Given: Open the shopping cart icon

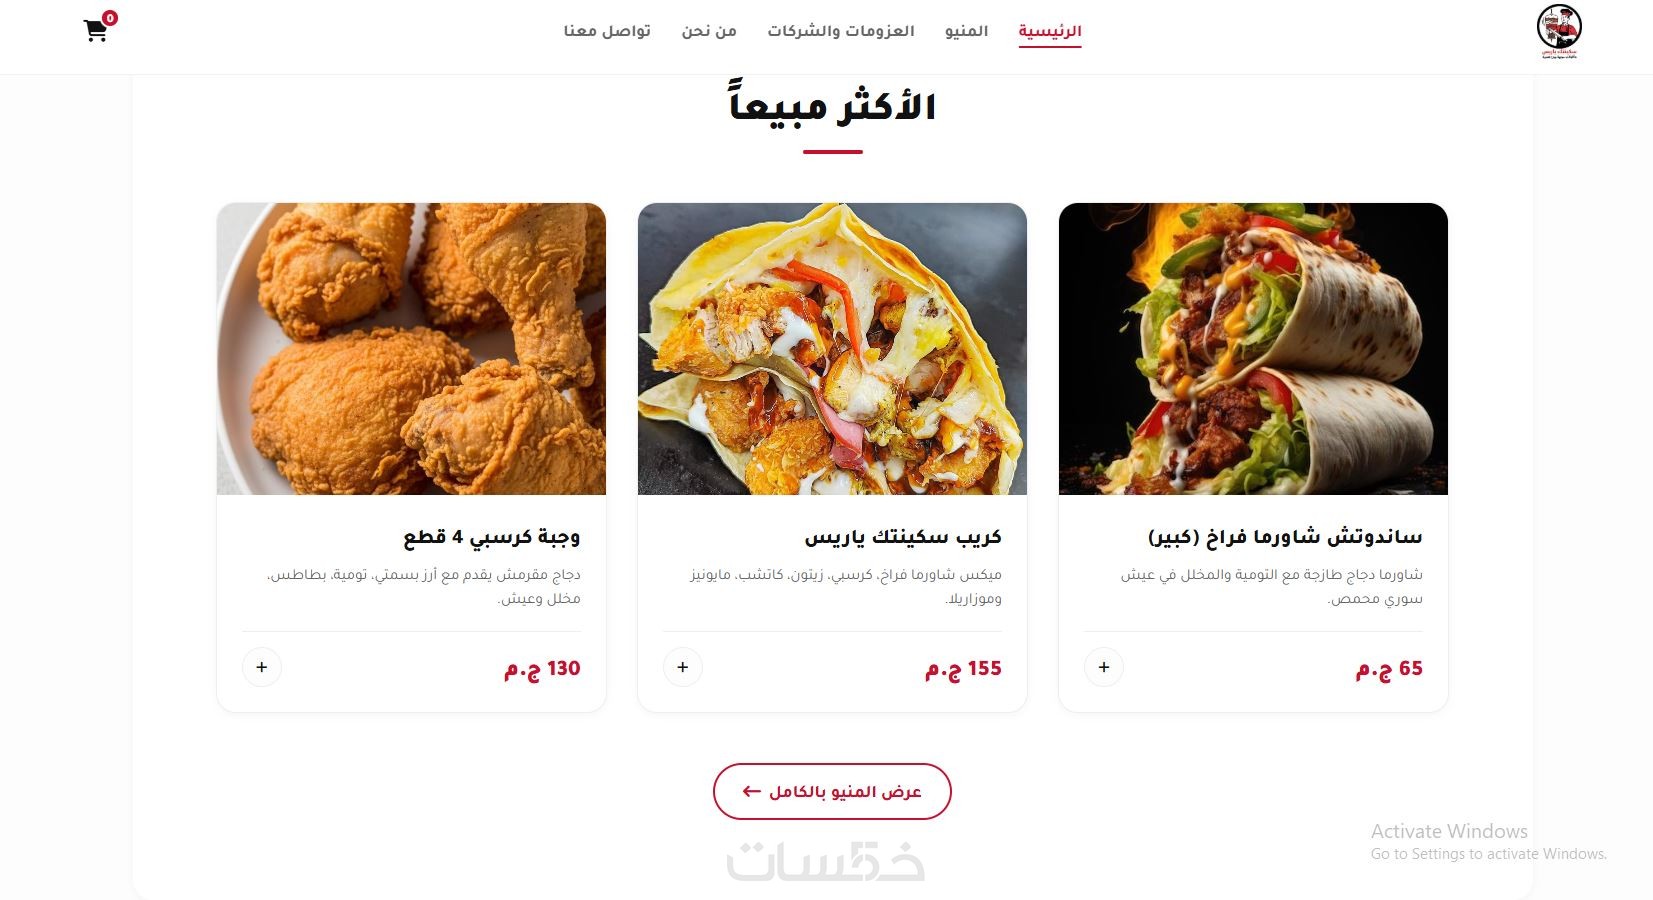Looking at the screenshot, I should pos(95,31).
